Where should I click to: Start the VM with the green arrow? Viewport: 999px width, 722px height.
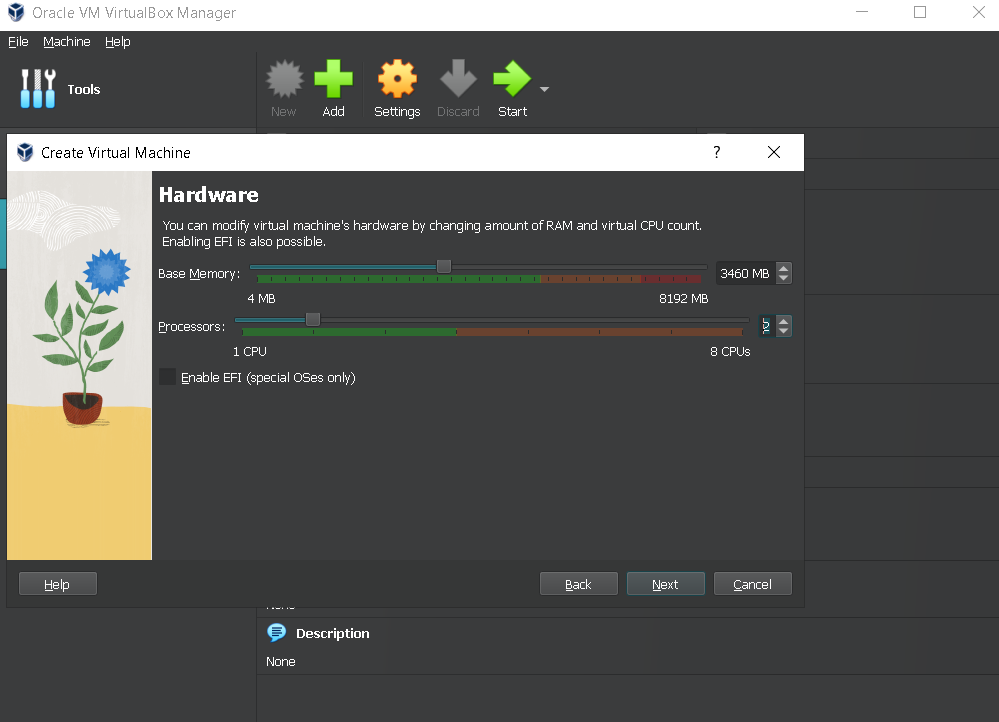[512, 78]
